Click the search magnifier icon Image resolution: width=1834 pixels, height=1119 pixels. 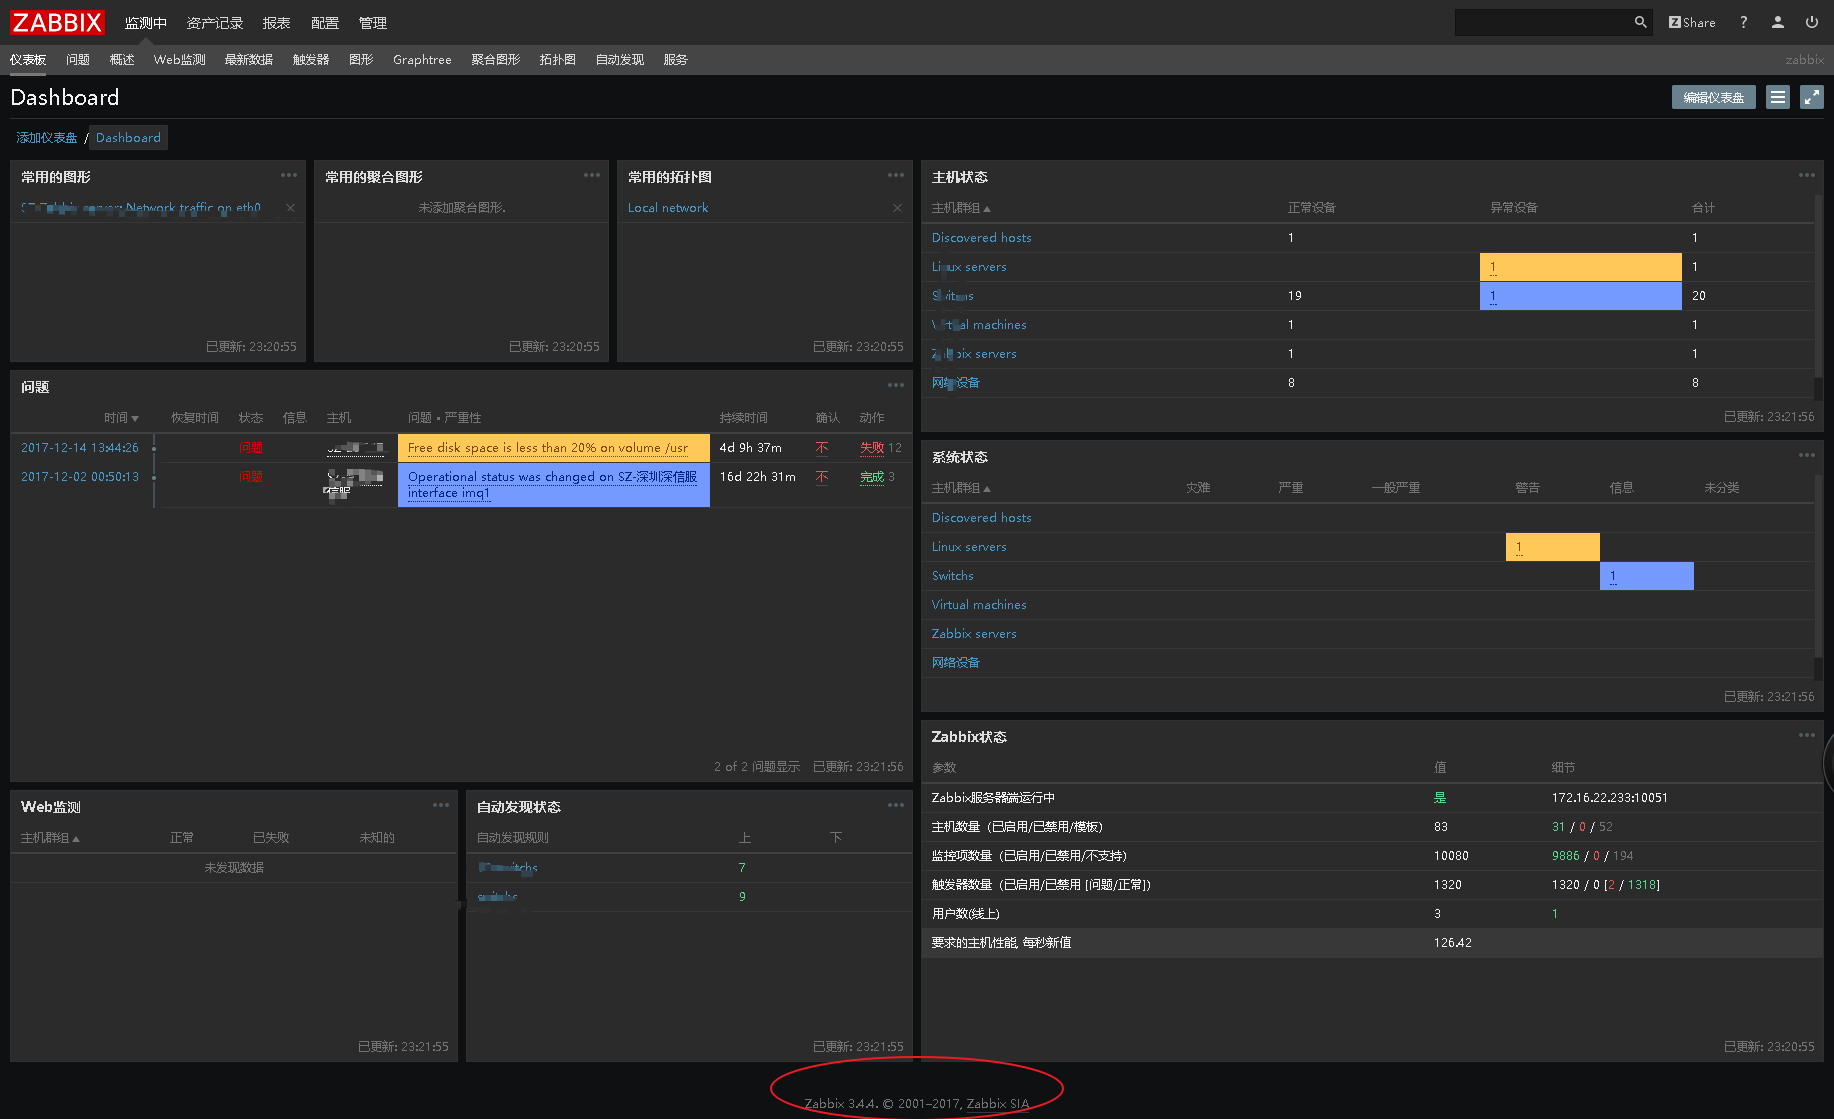pyautogui.click(x=1640, y=22)
